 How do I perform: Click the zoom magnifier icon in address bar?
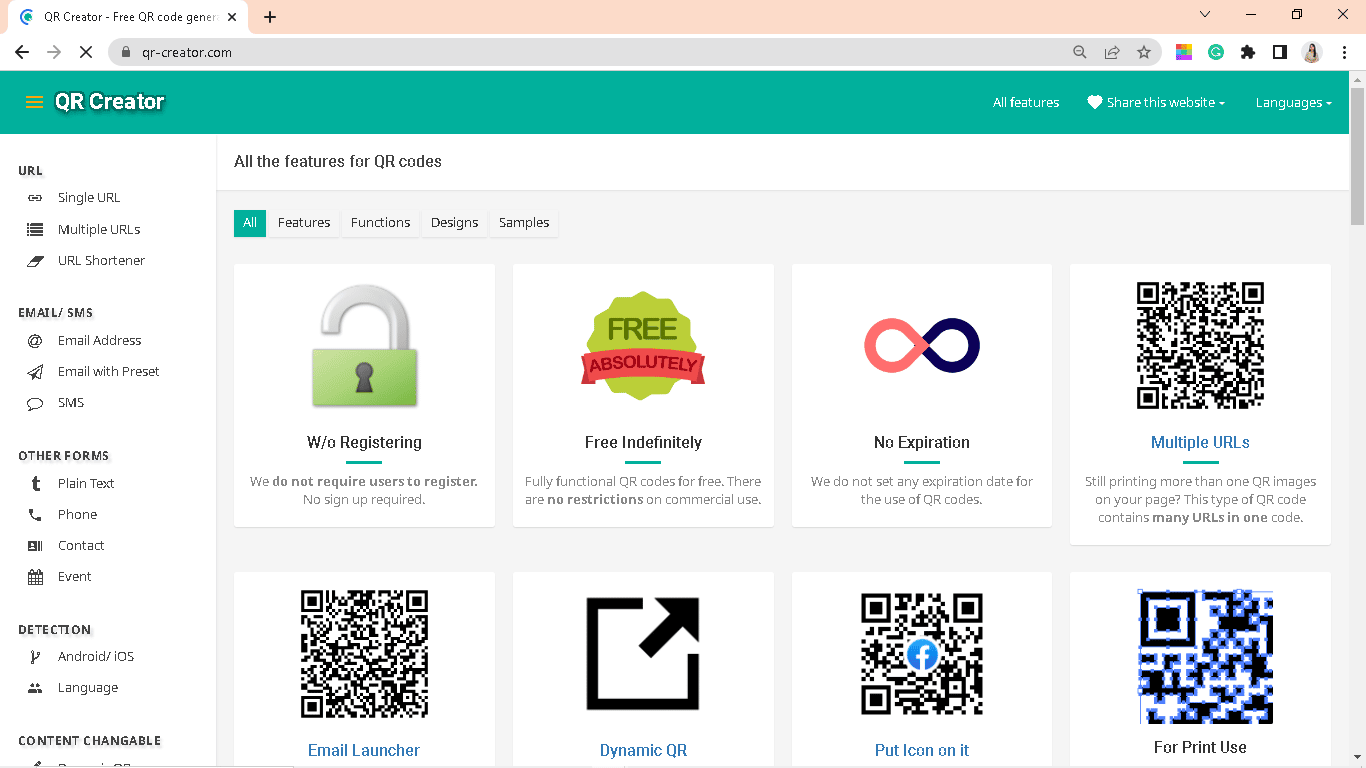click(1080, 52)
